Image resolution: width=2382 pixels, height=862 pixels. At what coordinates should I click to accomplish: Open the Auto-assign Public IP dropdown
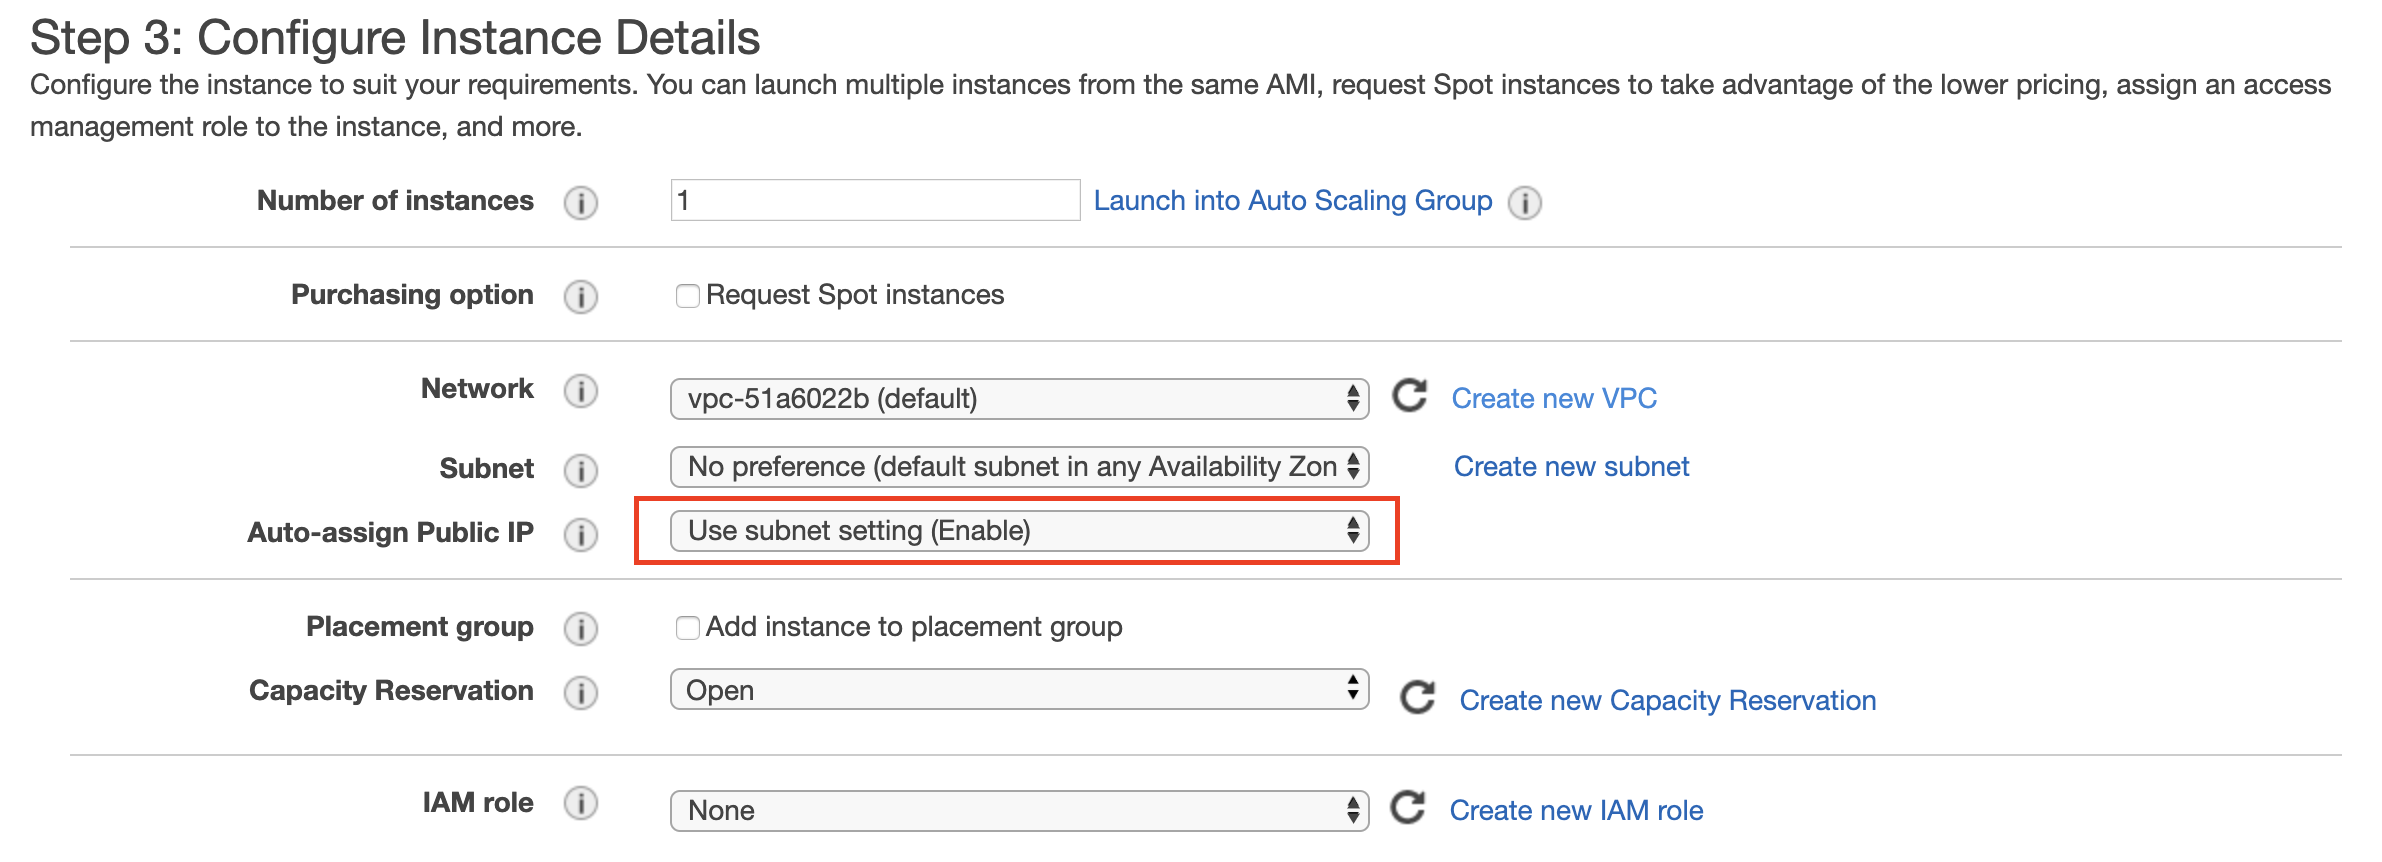pyautogui.click(x=1018, y=530)
